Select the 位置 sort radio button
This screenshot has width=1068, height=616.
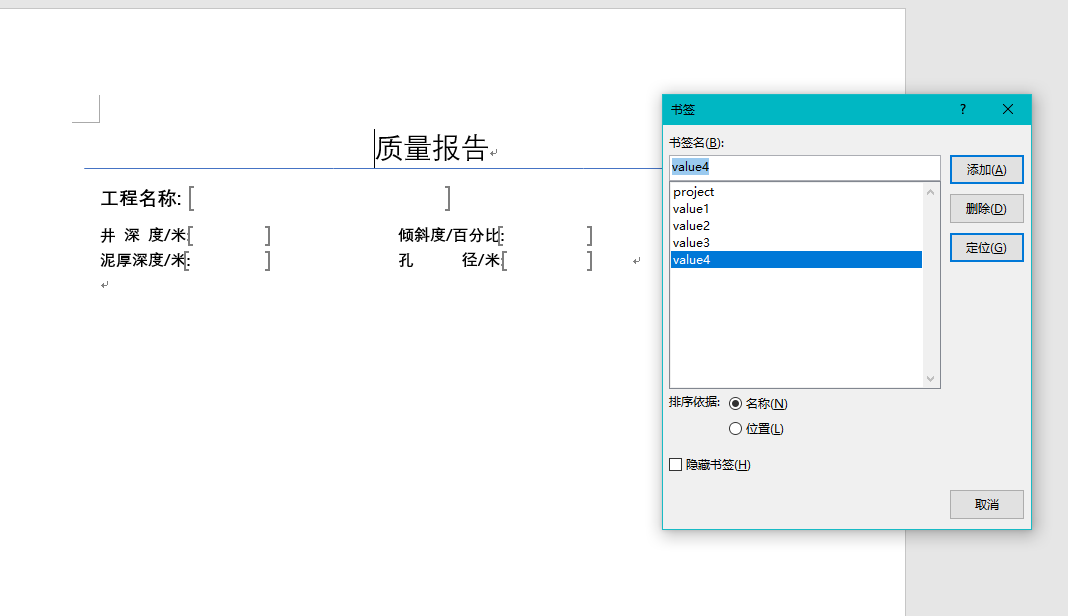tap(737, 428)
